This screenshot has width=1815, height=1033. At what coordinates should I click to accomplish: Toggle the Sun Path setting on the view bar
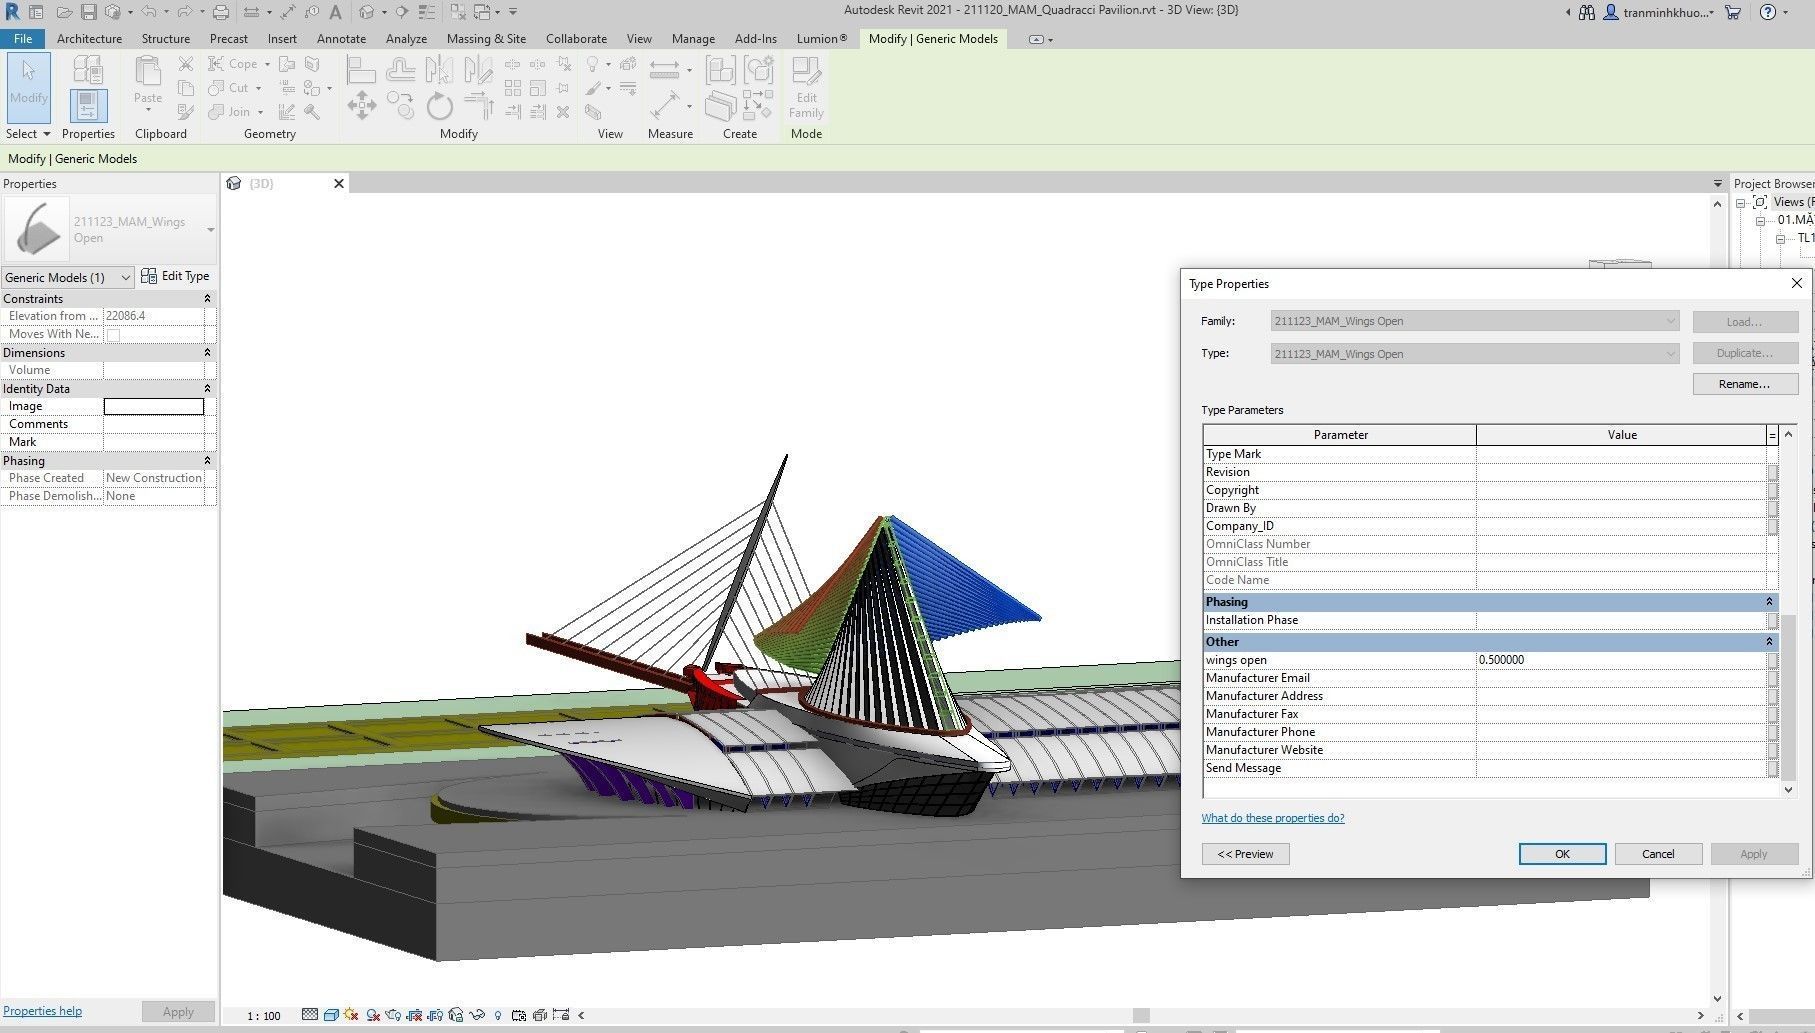351,1015
